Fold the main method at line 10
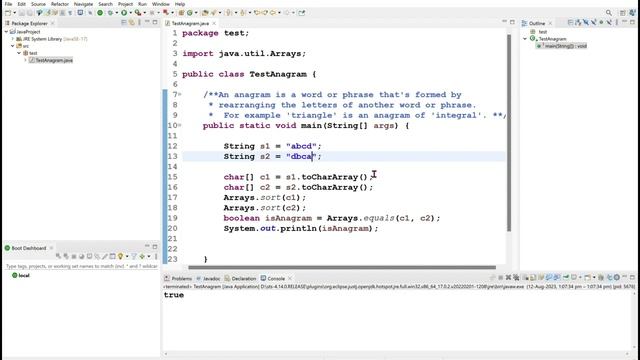 (x=180, y=125)
